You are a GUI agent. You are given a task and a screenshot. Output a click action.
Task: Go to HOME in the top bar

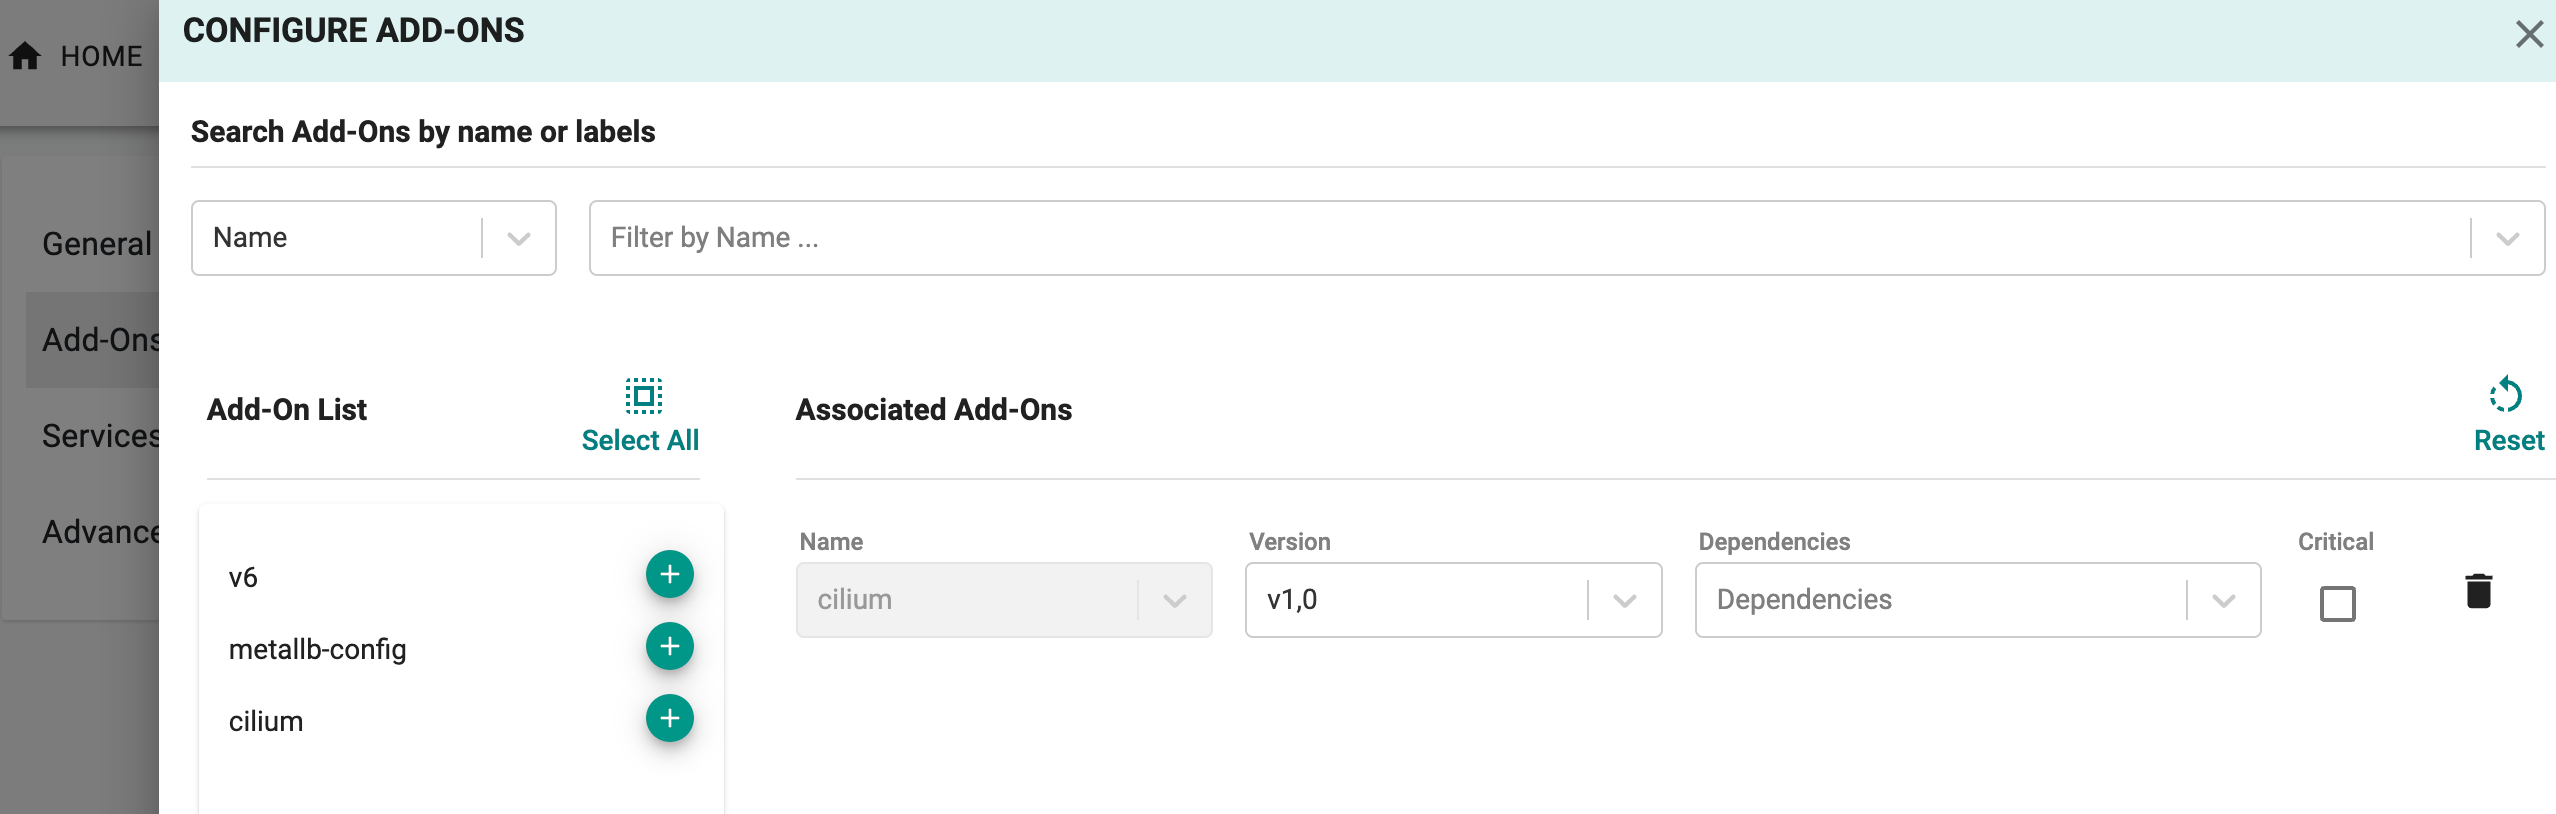pos(101,56)
